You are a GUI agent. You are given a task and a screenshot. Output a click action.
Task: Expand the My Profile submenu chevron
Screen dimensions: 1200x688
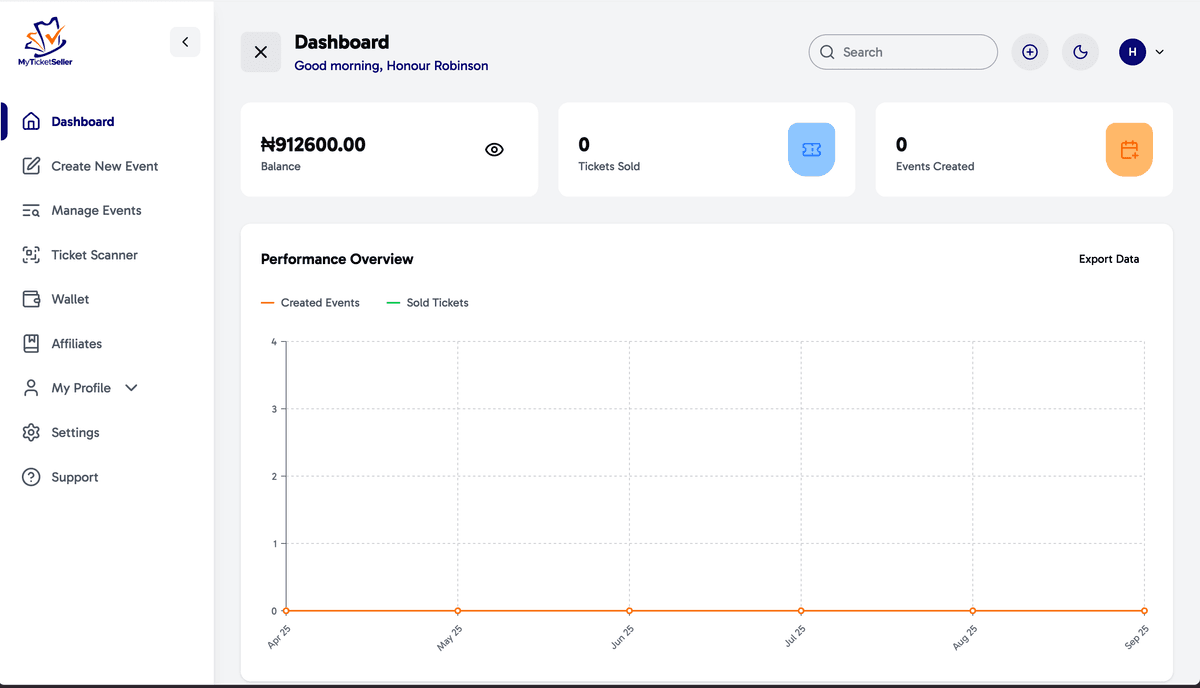point(131,388)
